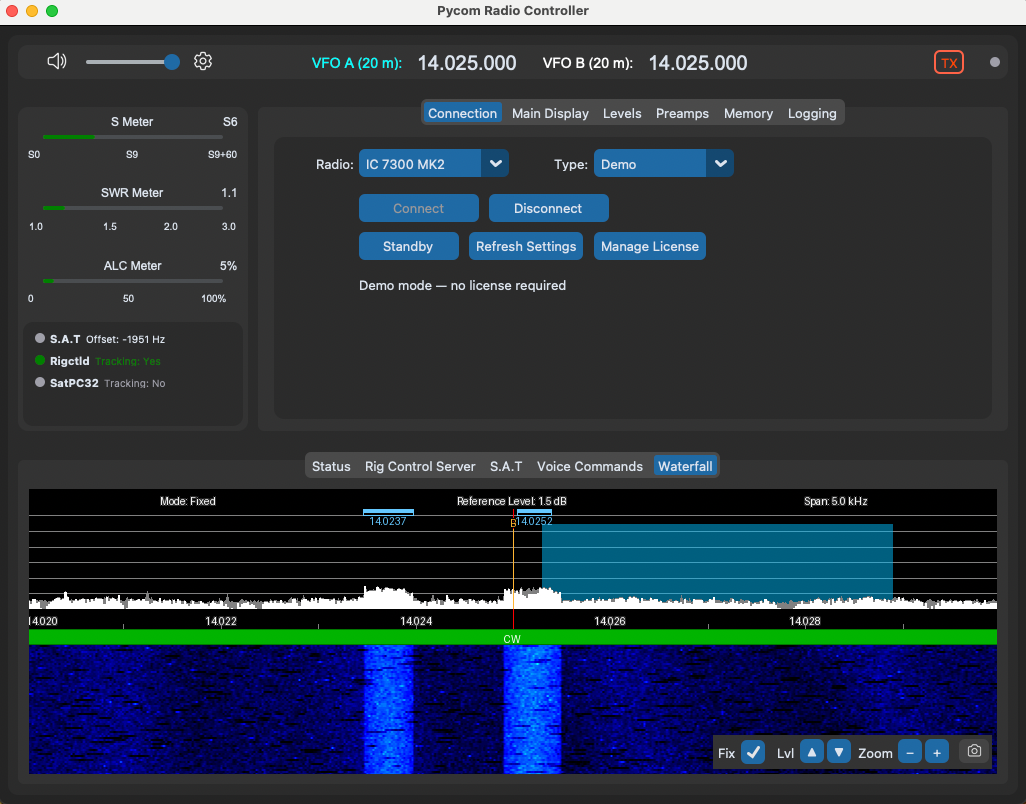The image size is (1026, 804).
Task: Open Manage License
Action: 650,246
